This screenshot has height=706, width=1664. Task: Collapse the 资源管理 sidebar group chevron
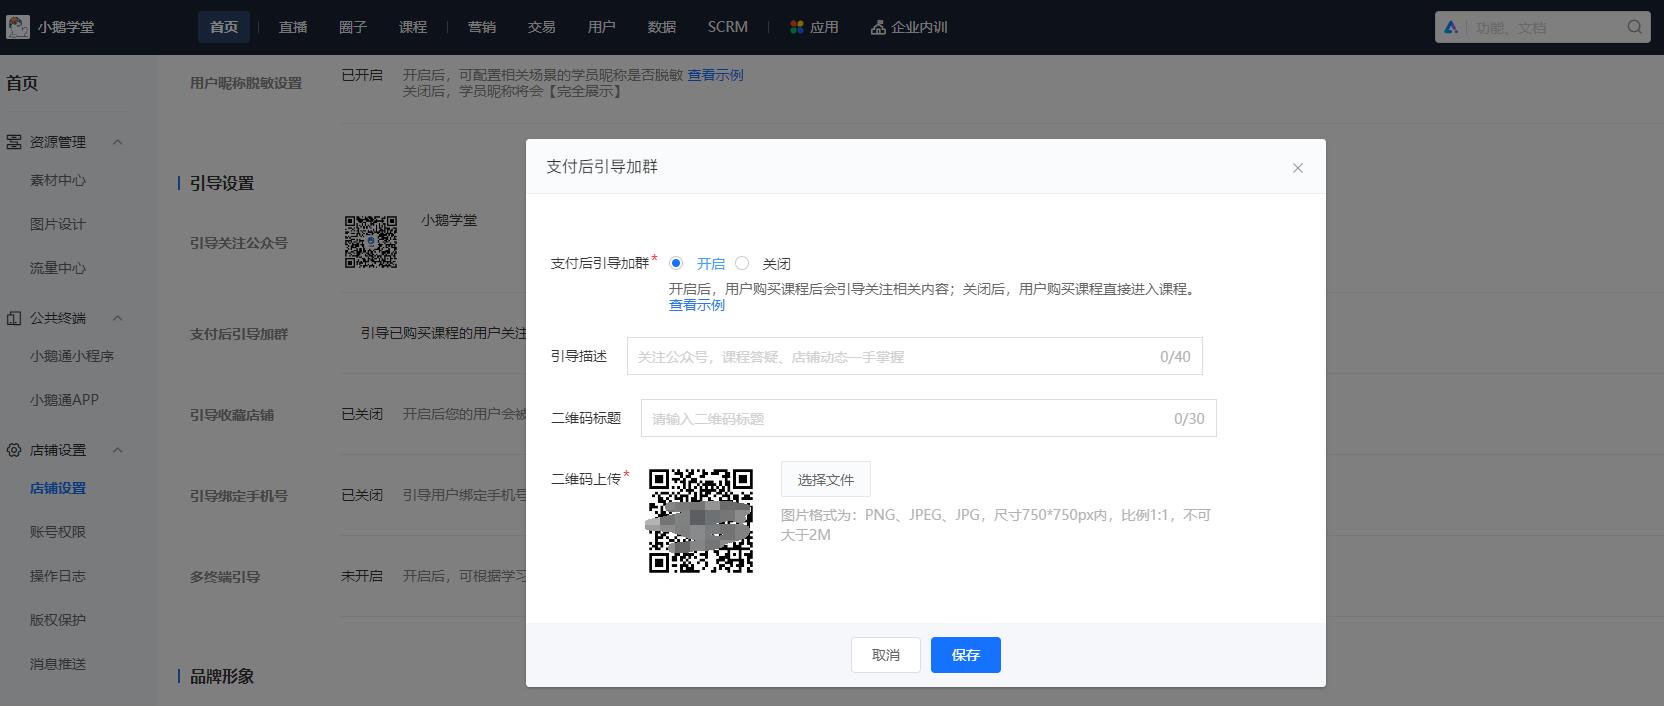pyautogui.click(x=117, y=142)
